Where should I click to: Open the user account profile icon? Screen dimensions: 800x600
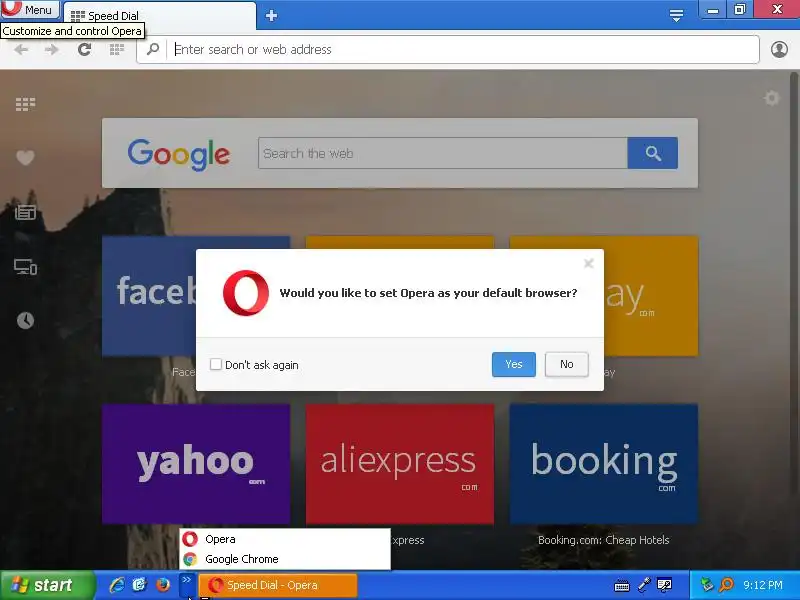point(779,49)
